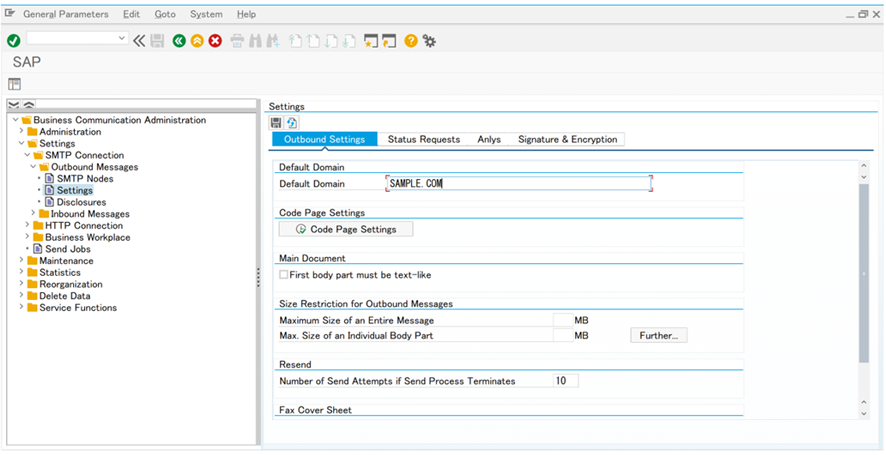Collapse Business Communication Administration root node
Viewport: 886px width, 455px height.
(15, 120)
